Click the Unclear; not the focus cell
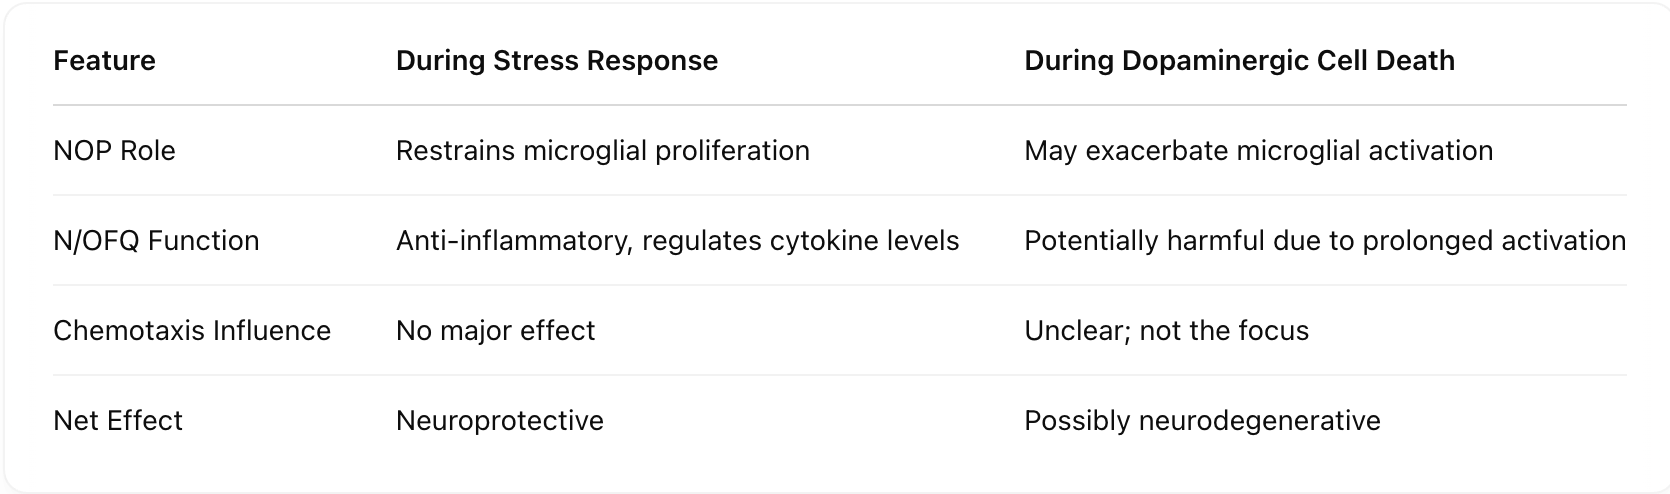Viewport: 1670px width, 494px height. tap(1166, 331)
